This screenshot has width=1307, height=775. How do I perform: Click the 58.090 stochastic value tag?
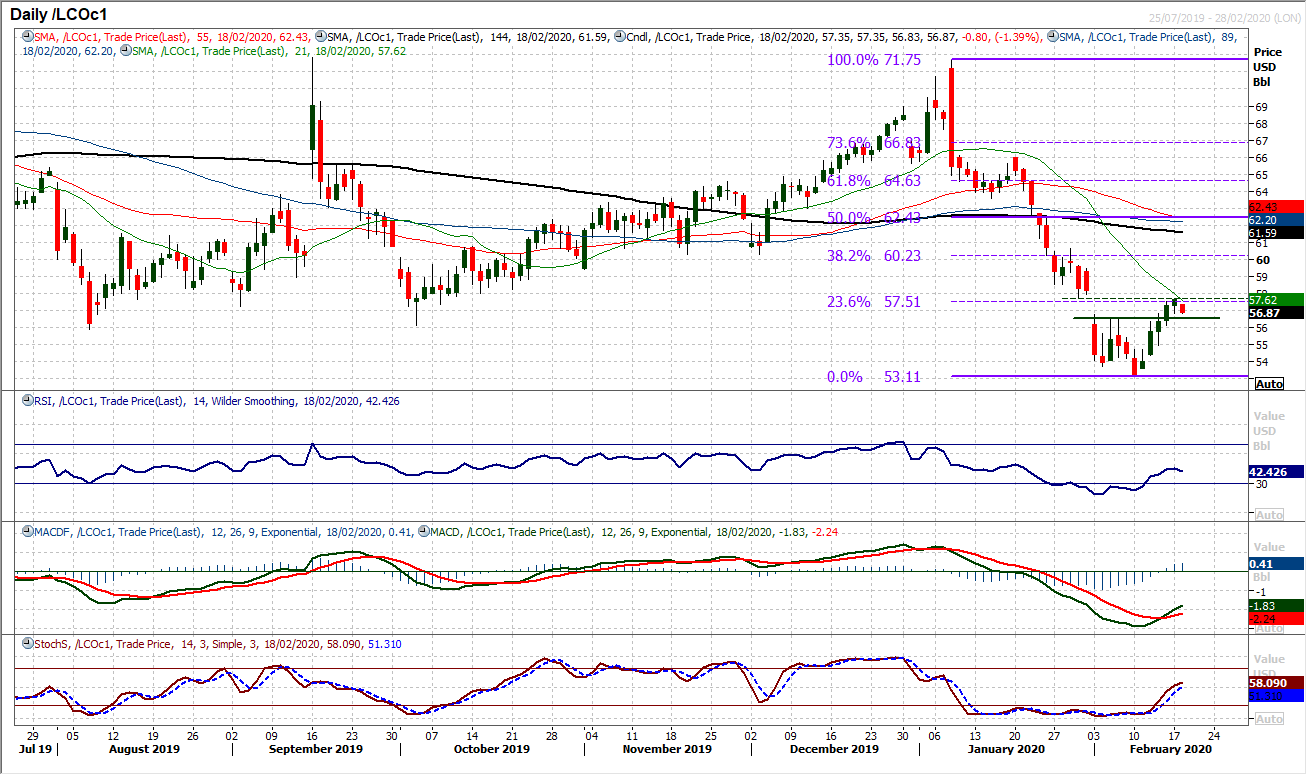(1278, 682)
